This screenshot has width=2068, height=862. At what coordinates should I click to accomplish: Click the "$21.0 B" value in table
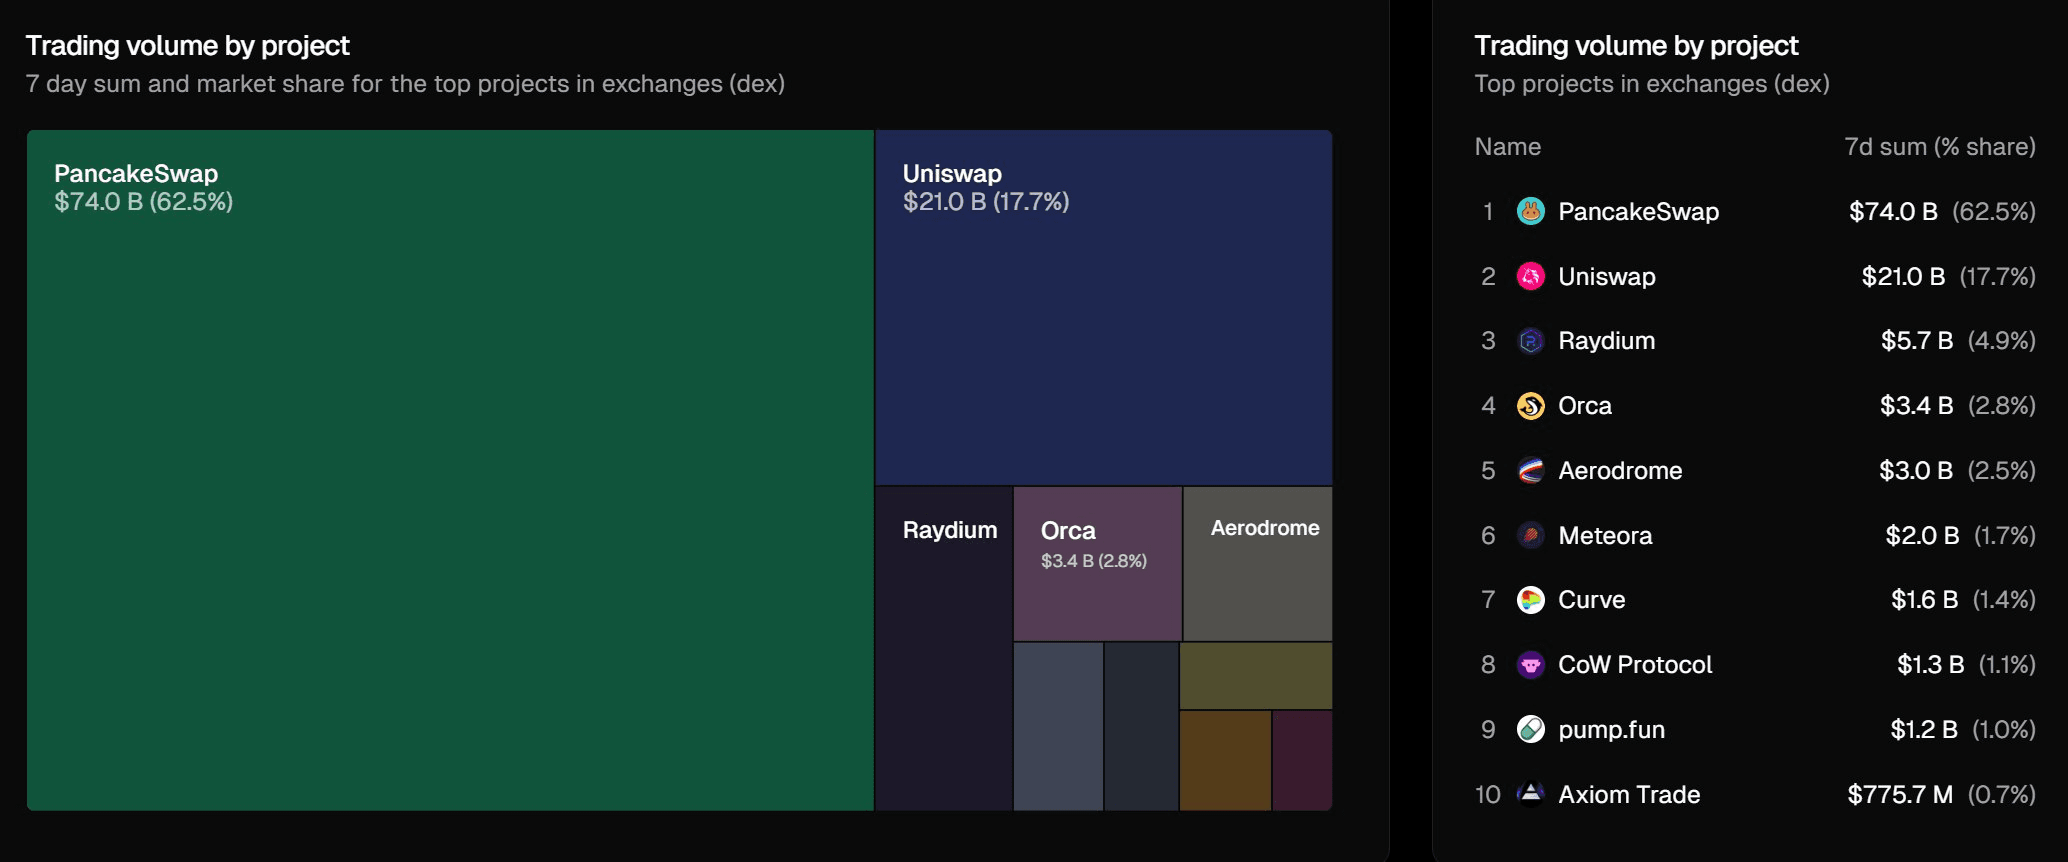pos(1903,277)
